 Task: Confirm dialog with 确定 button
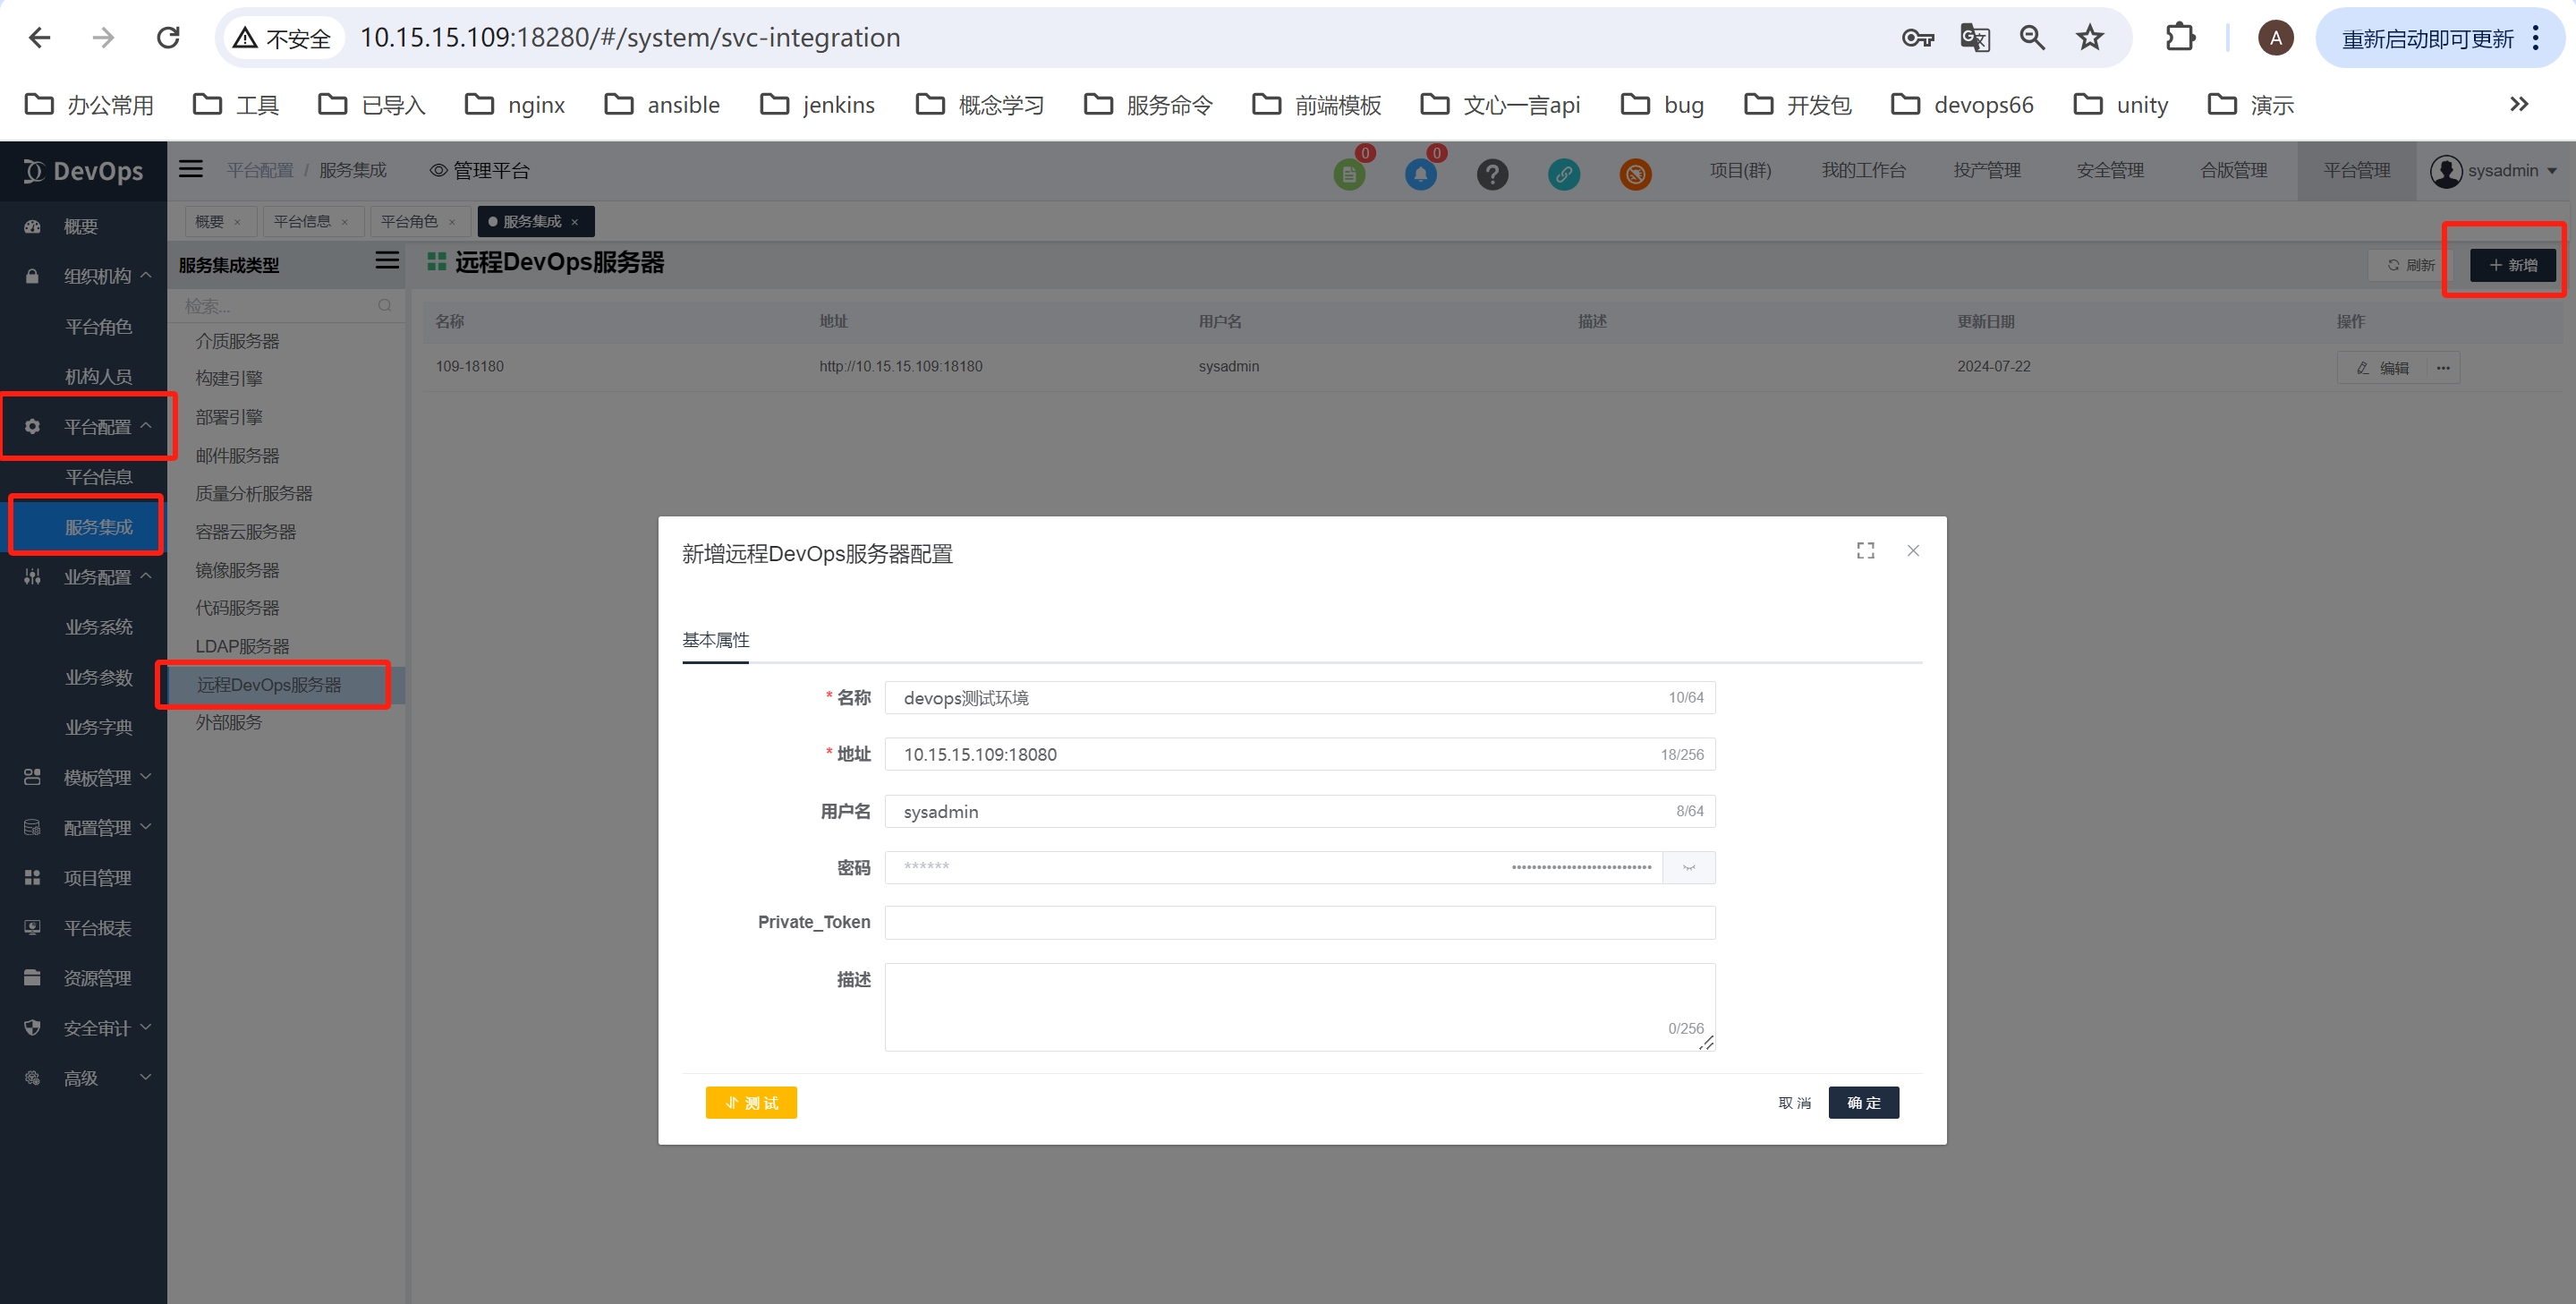click(x=1863, y=1102)
